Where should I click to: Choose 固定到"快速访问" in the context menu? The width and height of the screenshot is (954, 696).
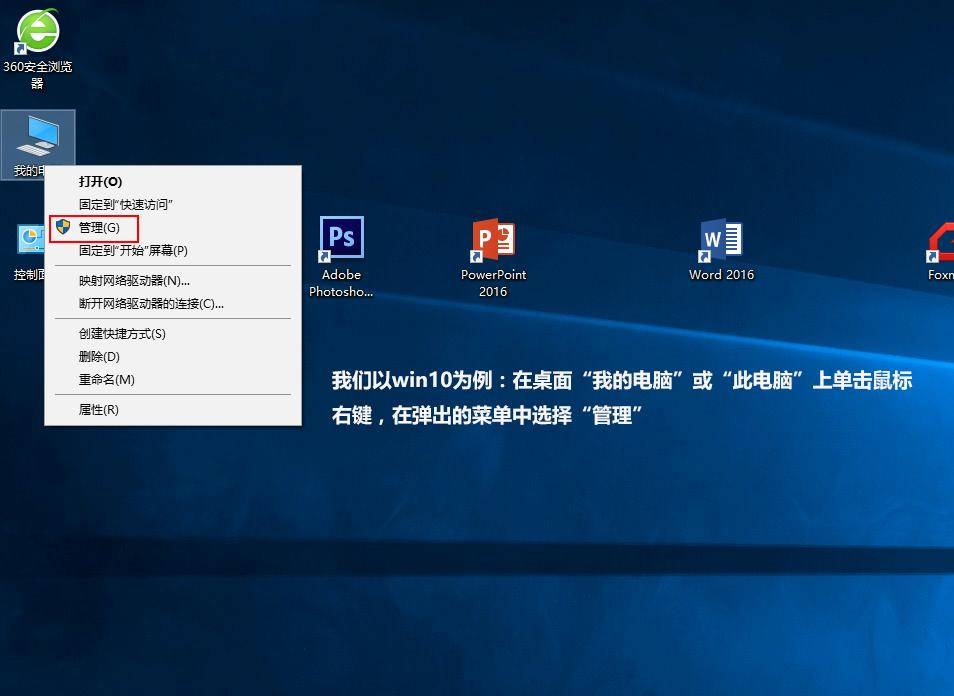click(126, 205)
